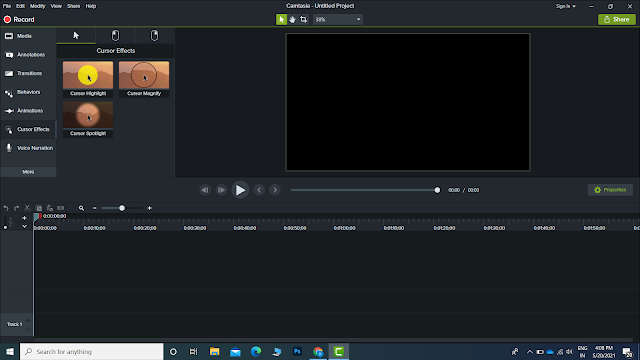
Task: Open Task View from taskbar
Action: [193, 351]
